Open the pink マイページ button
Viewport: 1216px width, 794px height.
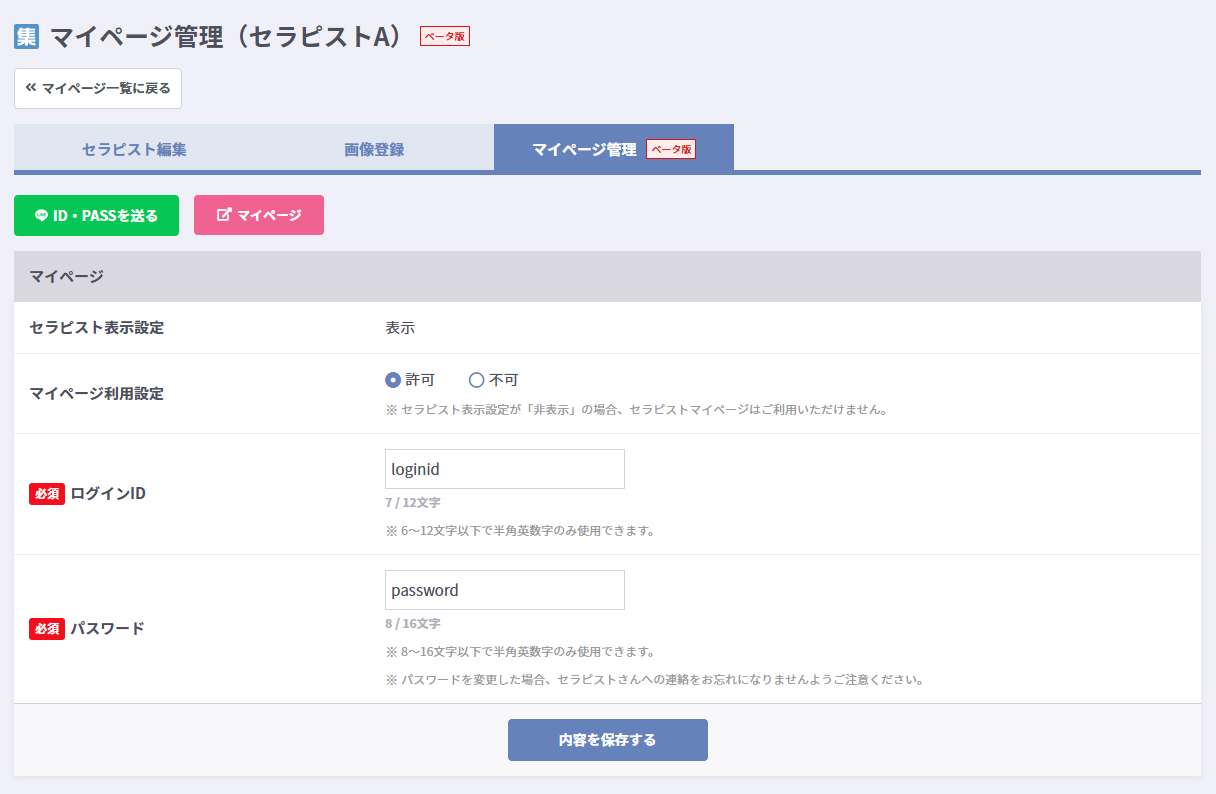click(259, 215)
